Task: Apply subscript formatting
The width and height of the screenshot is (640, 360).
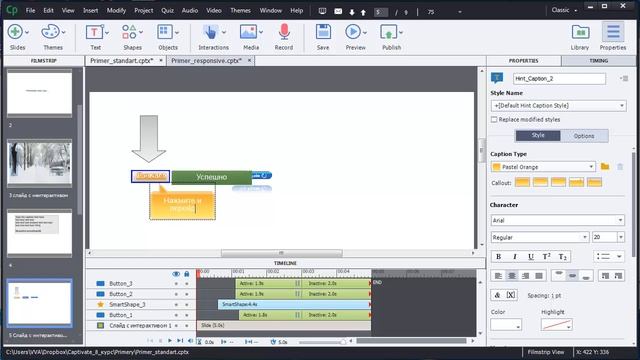Action: click(562, 257)
